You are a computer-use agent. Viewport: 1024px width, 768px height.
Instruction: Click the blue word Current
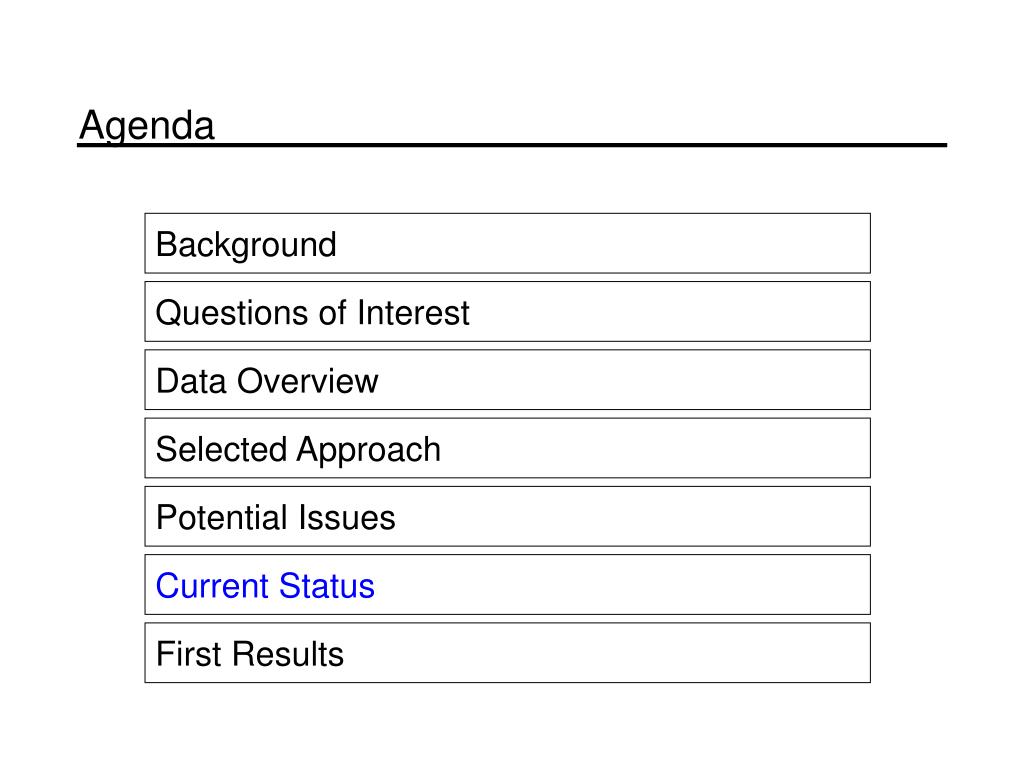213,585
